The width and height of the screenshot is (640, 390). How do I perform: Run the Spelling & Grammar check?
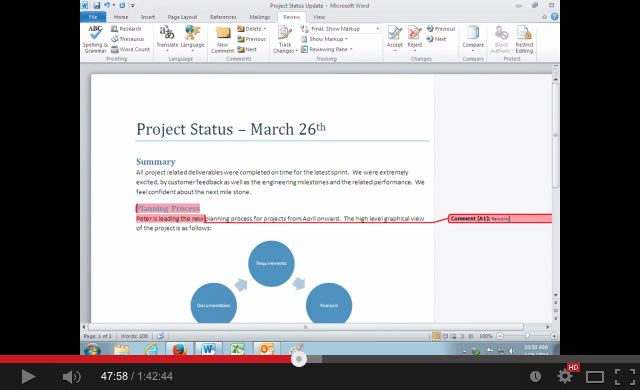point(95,39)
